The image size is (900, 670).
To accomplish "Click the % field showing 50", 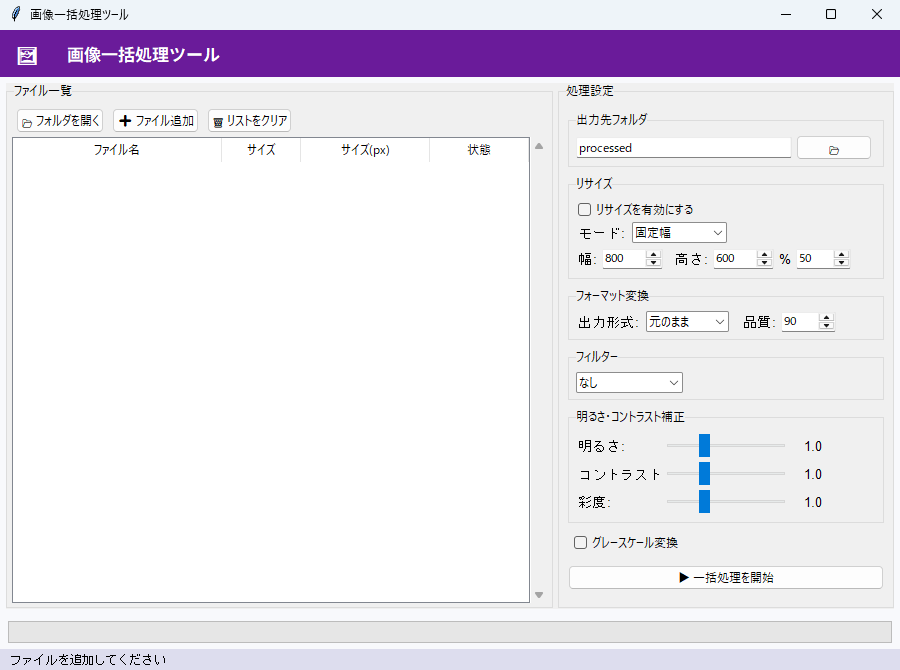I will pos(816,258).
